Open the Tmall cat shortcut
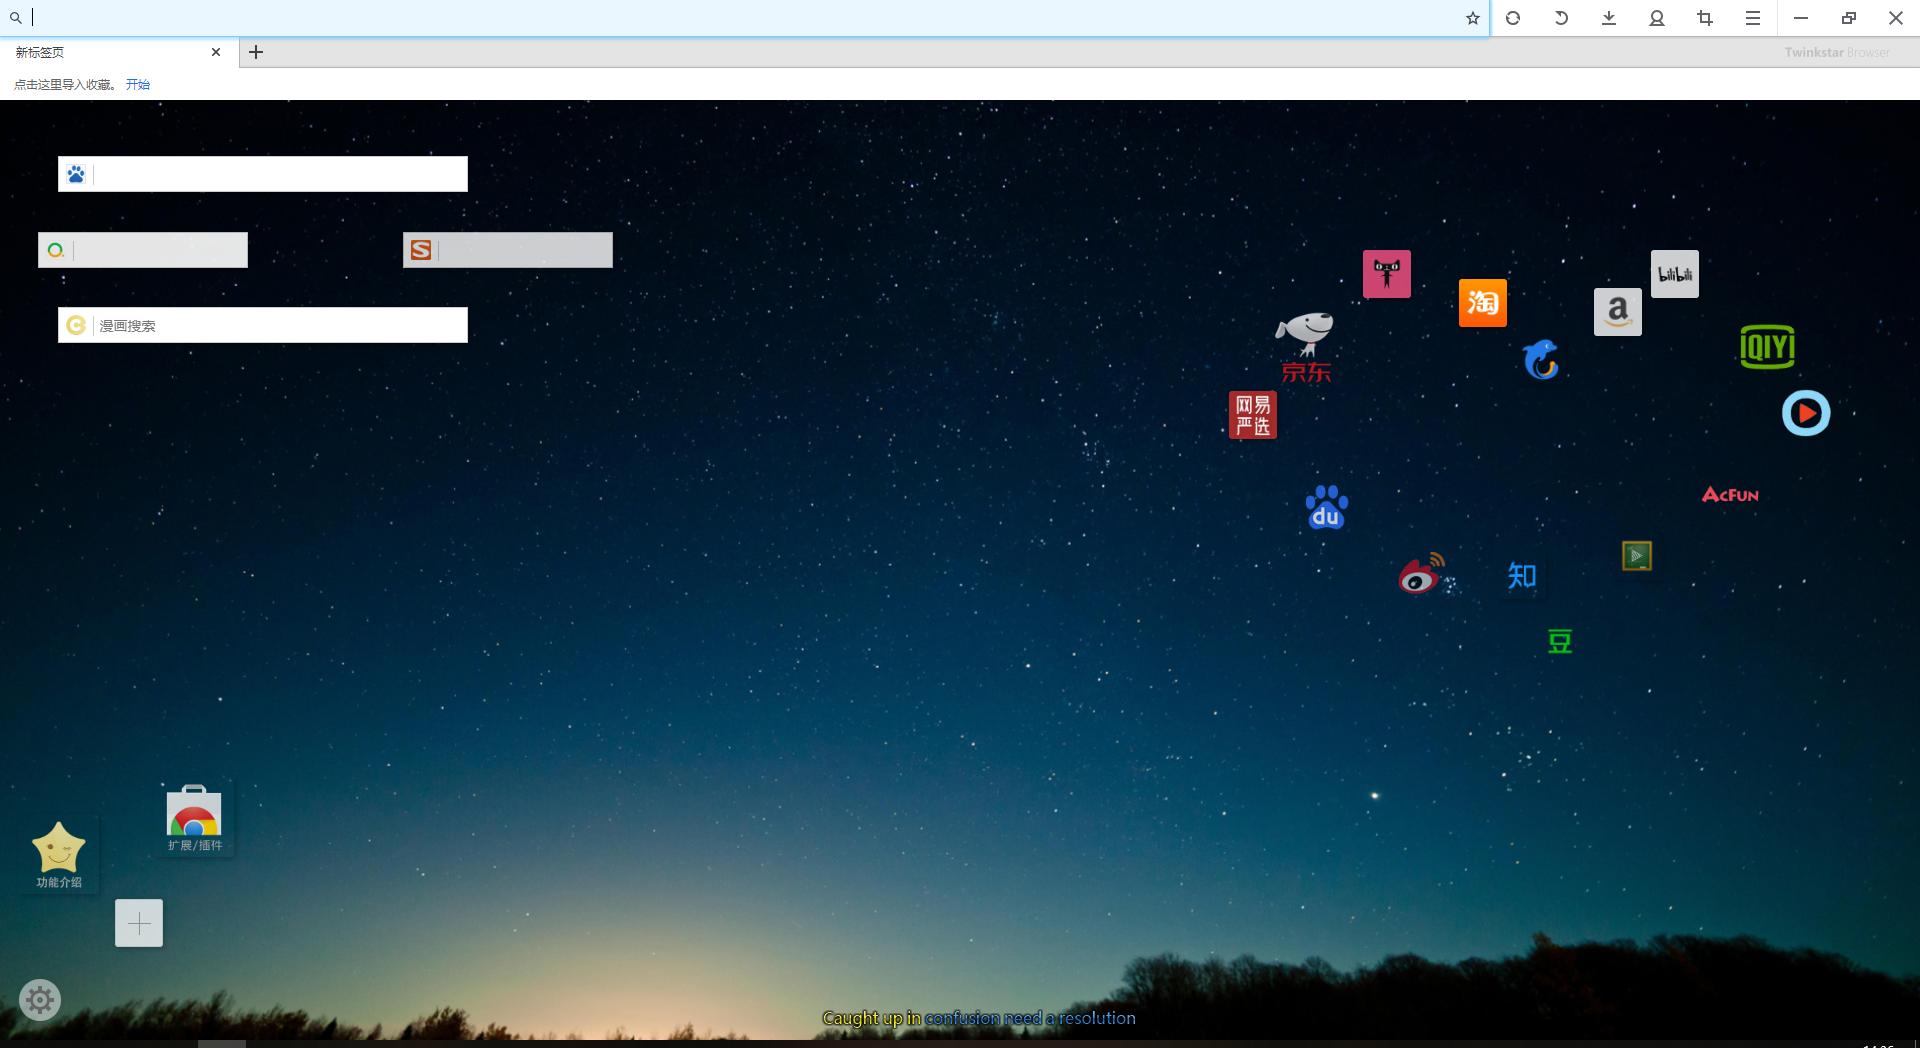 tap(1387, 274)
